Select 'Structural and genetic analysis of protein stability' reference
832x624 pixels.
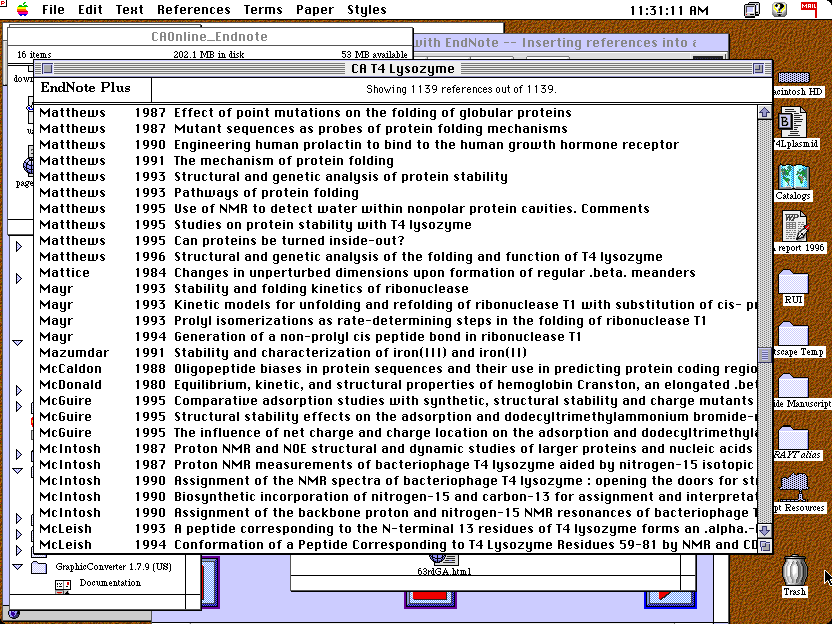click(395, 177)
